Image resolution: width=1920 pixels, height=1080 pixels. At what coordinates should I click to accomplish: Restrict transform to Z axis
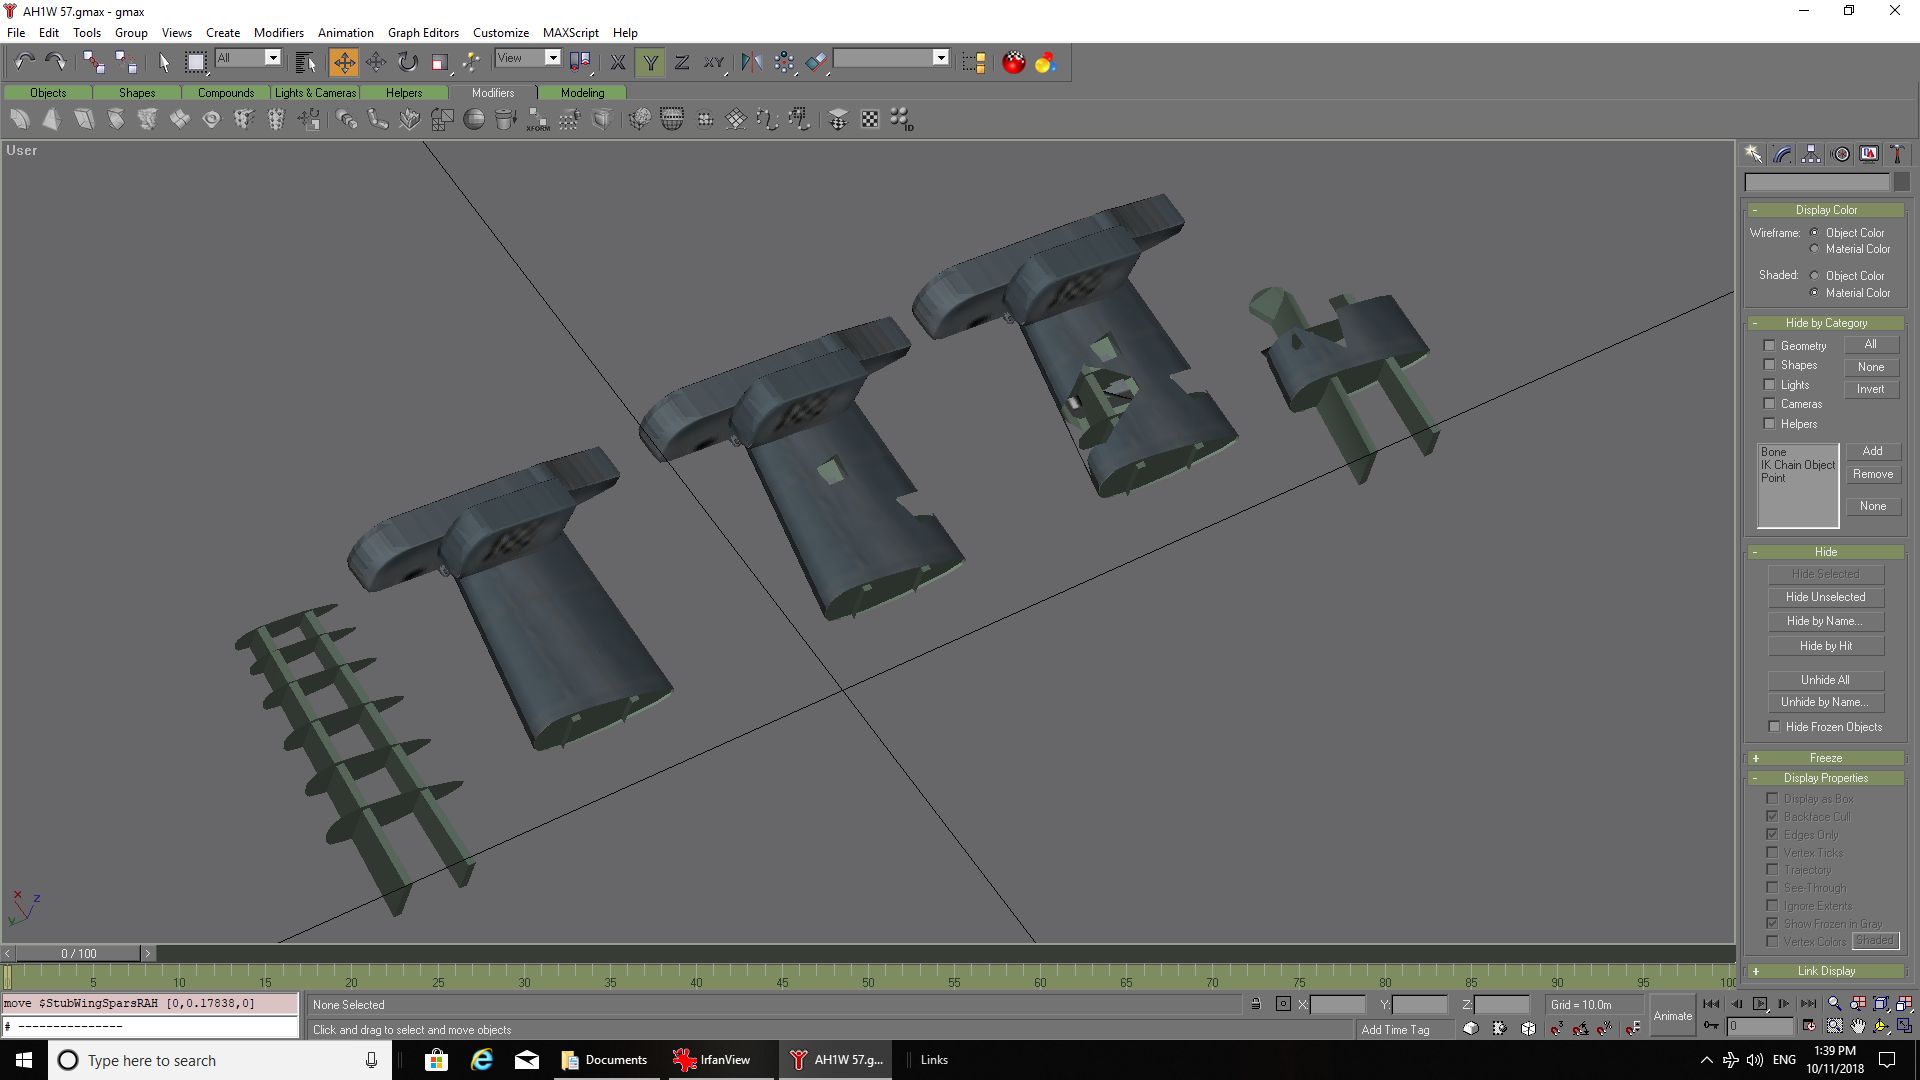point(681,63)
